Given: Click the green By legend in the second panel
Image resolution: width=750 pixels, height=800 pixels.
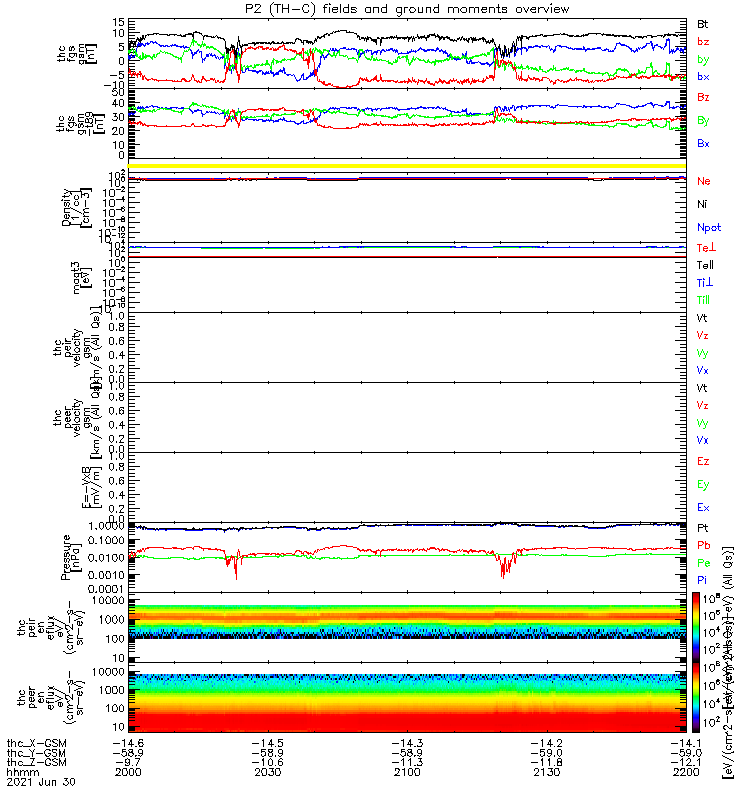Looking at the screenshot, I should pos(703,120).
